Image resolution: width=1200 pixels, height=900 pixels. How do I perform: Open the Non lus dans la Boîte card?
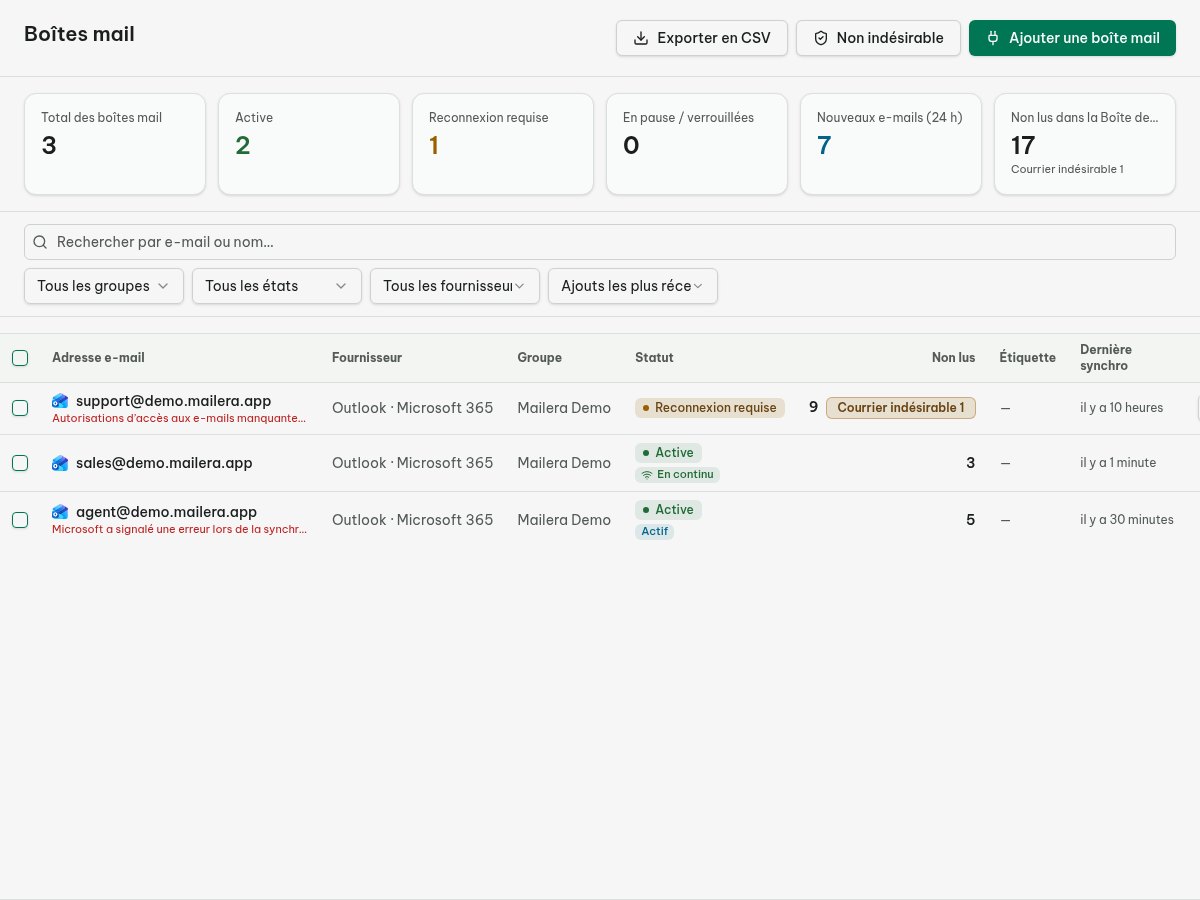1085,144
